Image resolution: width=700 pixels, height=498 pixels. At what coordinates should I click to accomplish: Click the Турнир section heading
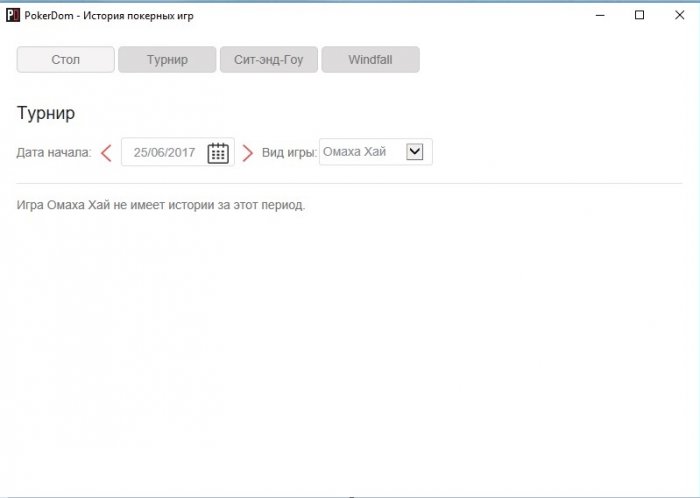[x=46, y=113]
